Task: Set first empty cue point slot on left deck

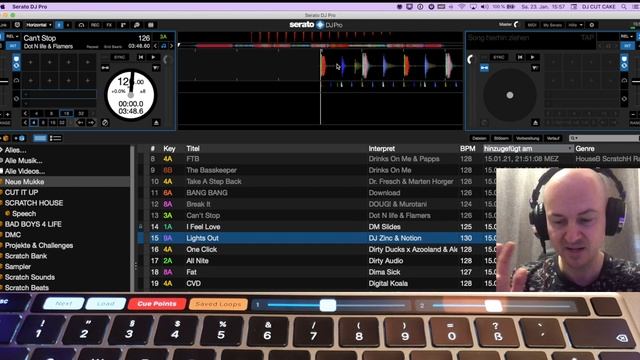Action: pyautogui.click(x=31, y=62)
